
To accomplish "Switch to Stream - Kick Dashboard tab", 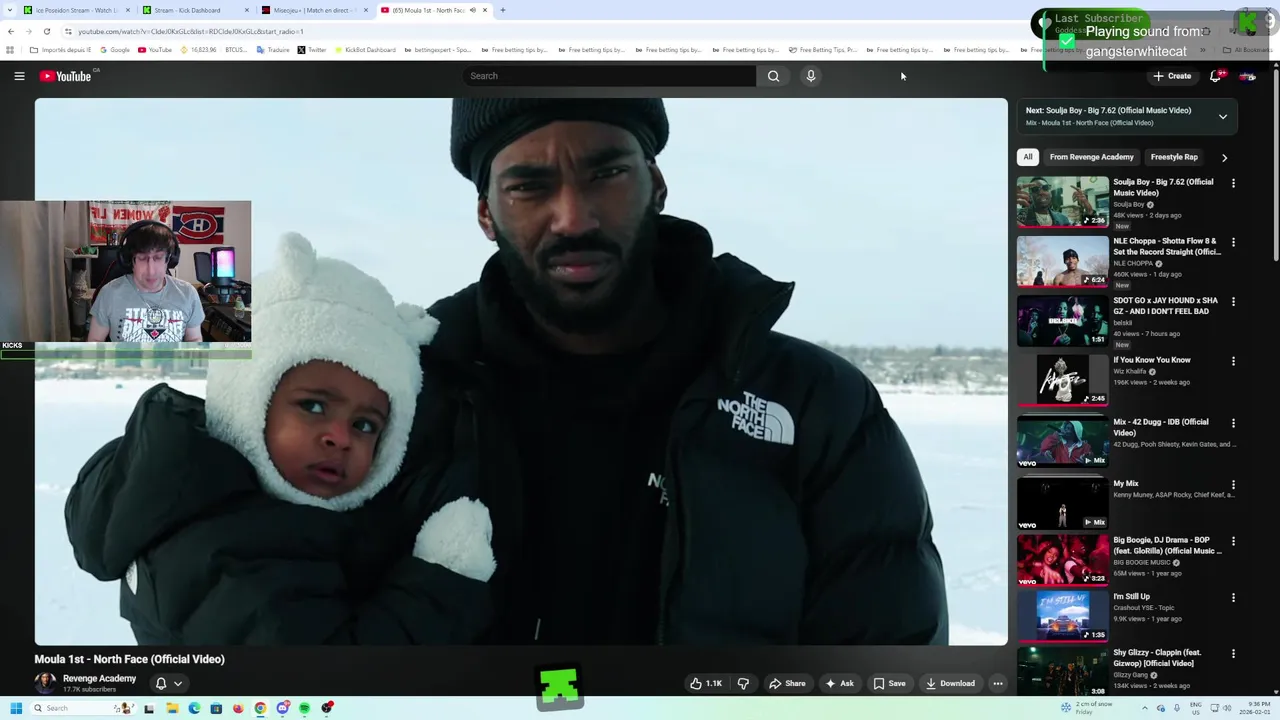I will click(195, 10).
